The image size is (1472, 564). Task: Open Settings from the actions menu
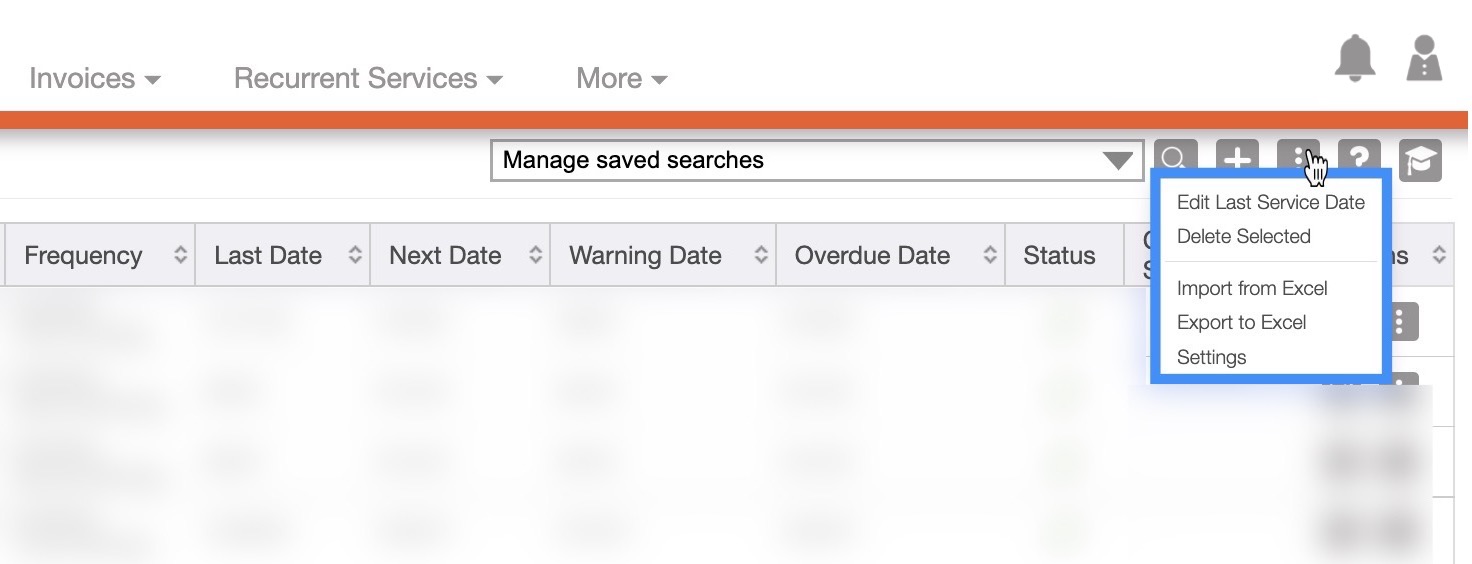(x=1211, y=357)
